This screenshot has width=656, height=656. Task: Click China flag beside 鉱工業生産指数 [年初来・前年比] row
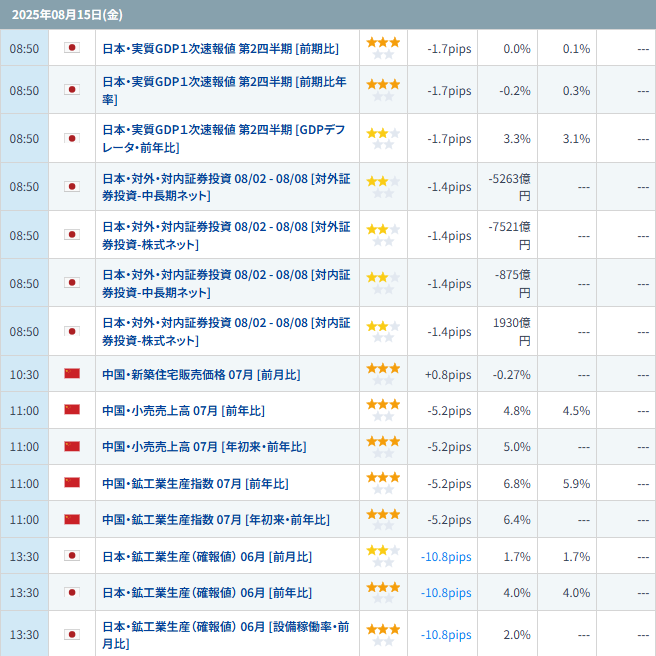click(71, 520)
